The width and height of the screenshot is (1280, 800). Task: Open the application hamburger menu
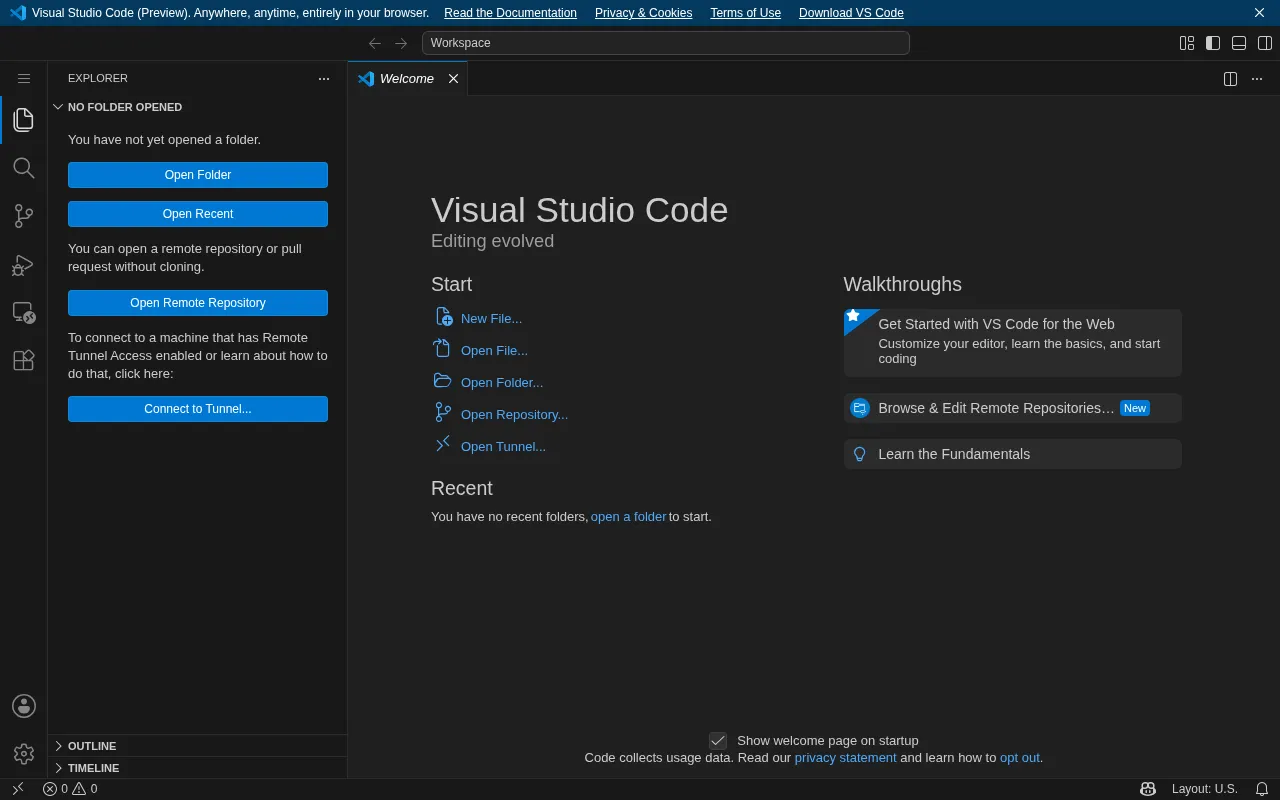click(24, 78)
